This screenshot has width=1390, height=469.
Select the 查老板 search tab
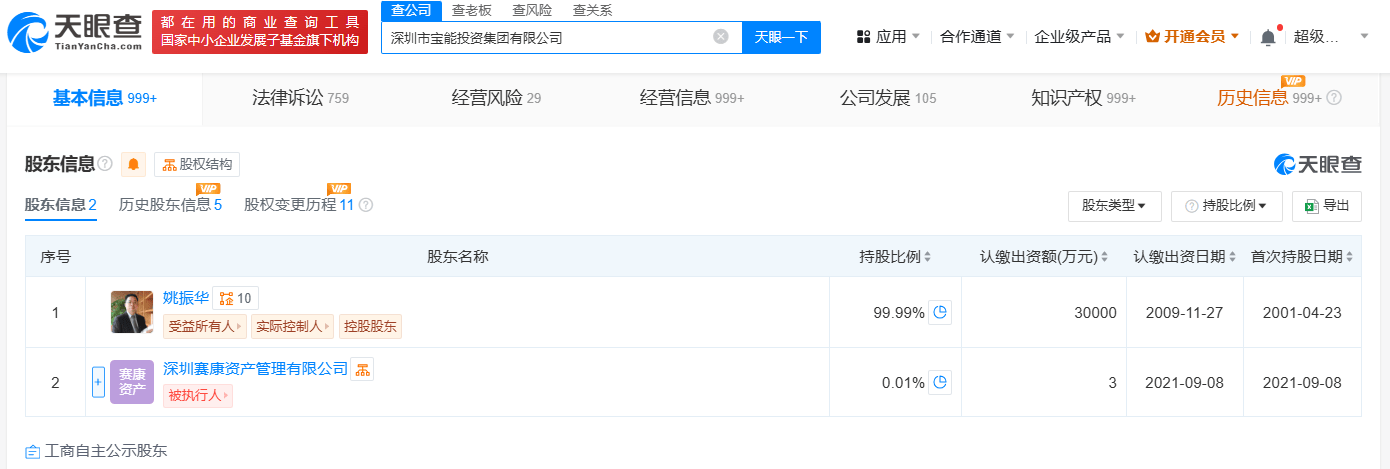point(470,10)
